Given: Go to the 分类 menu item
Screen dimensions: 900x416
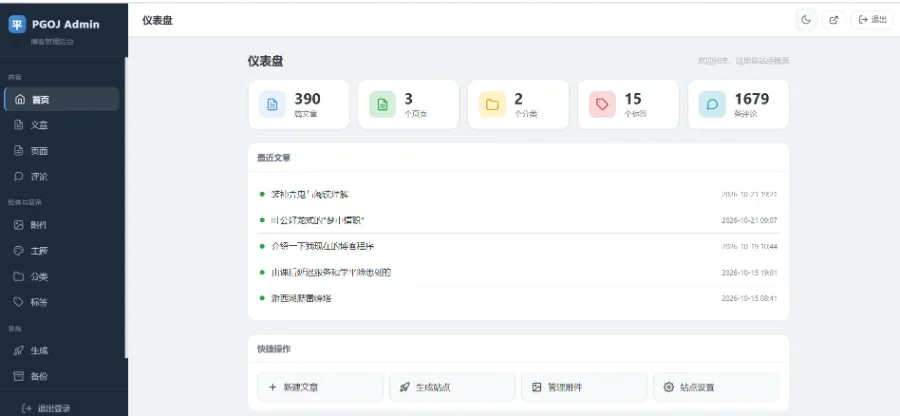Looking at the screenshot, I should (x=61, y=277).
